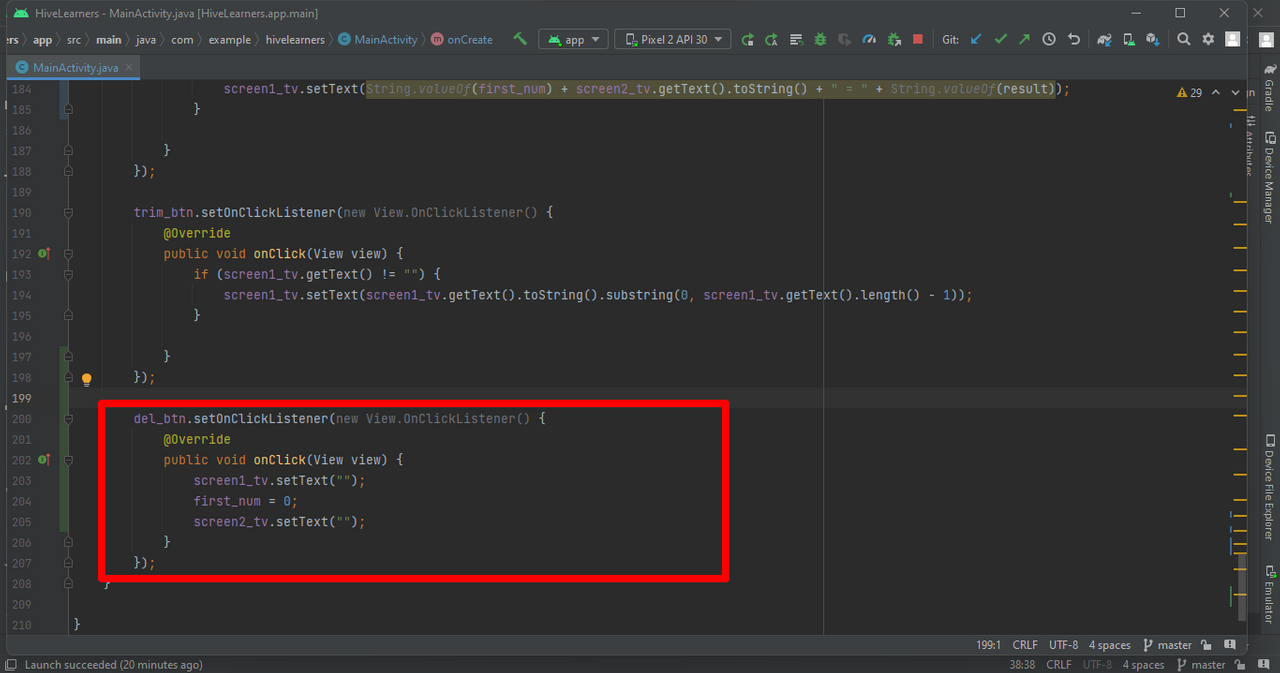Show tool windows quick access icon
Viewport: 1280px width, 673px height.
tap(10, 664)
